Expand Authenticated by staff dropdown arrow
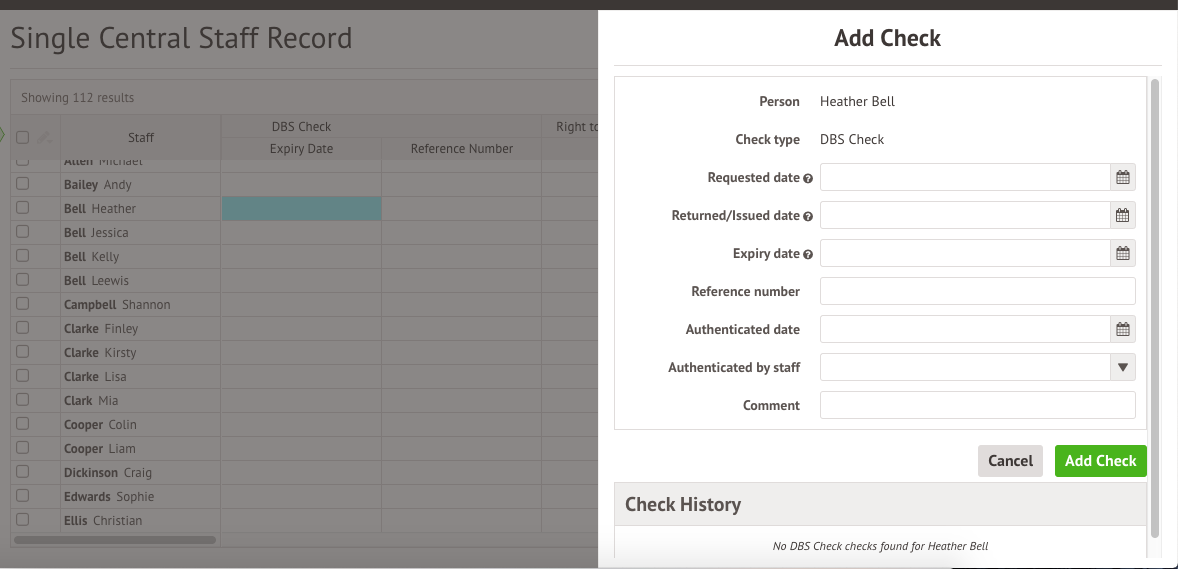The width and height of the screenshot is (1178, 569). 1122,368
